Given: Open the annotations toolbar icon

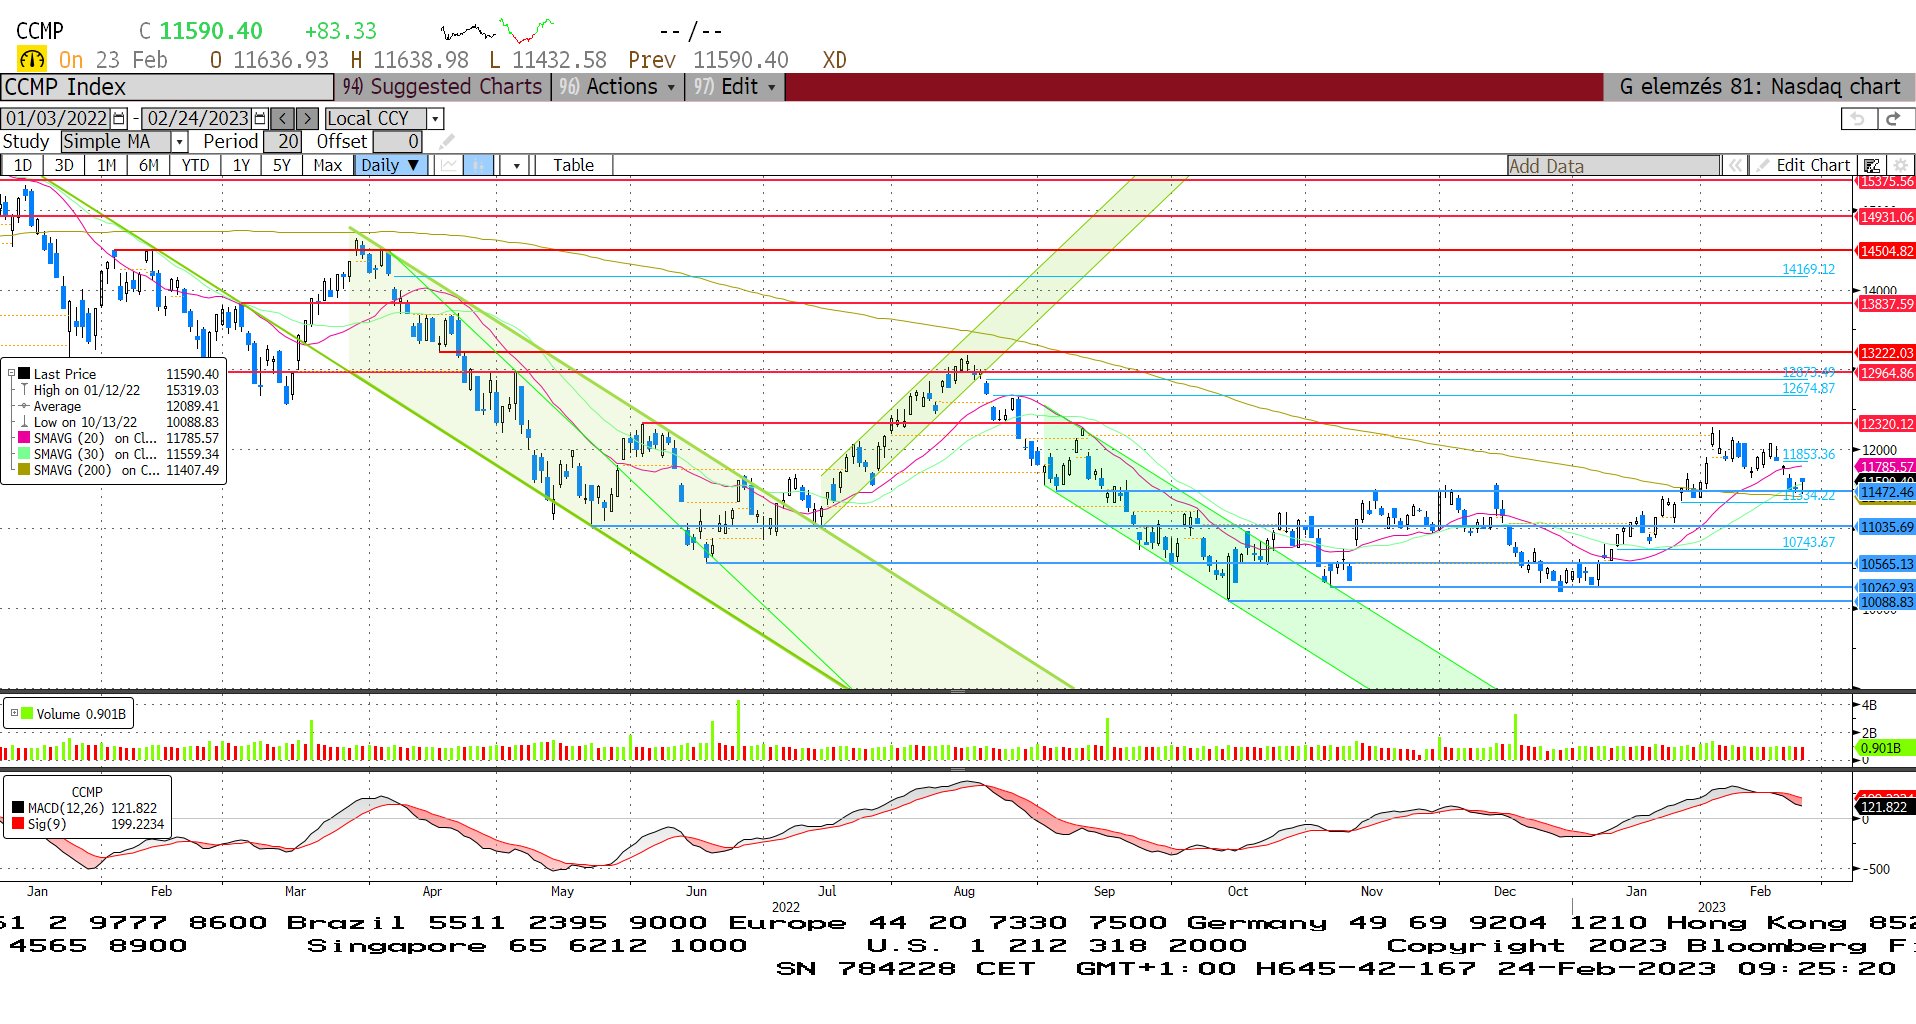Looking at the screenshot, I should tap(1871, 166).
